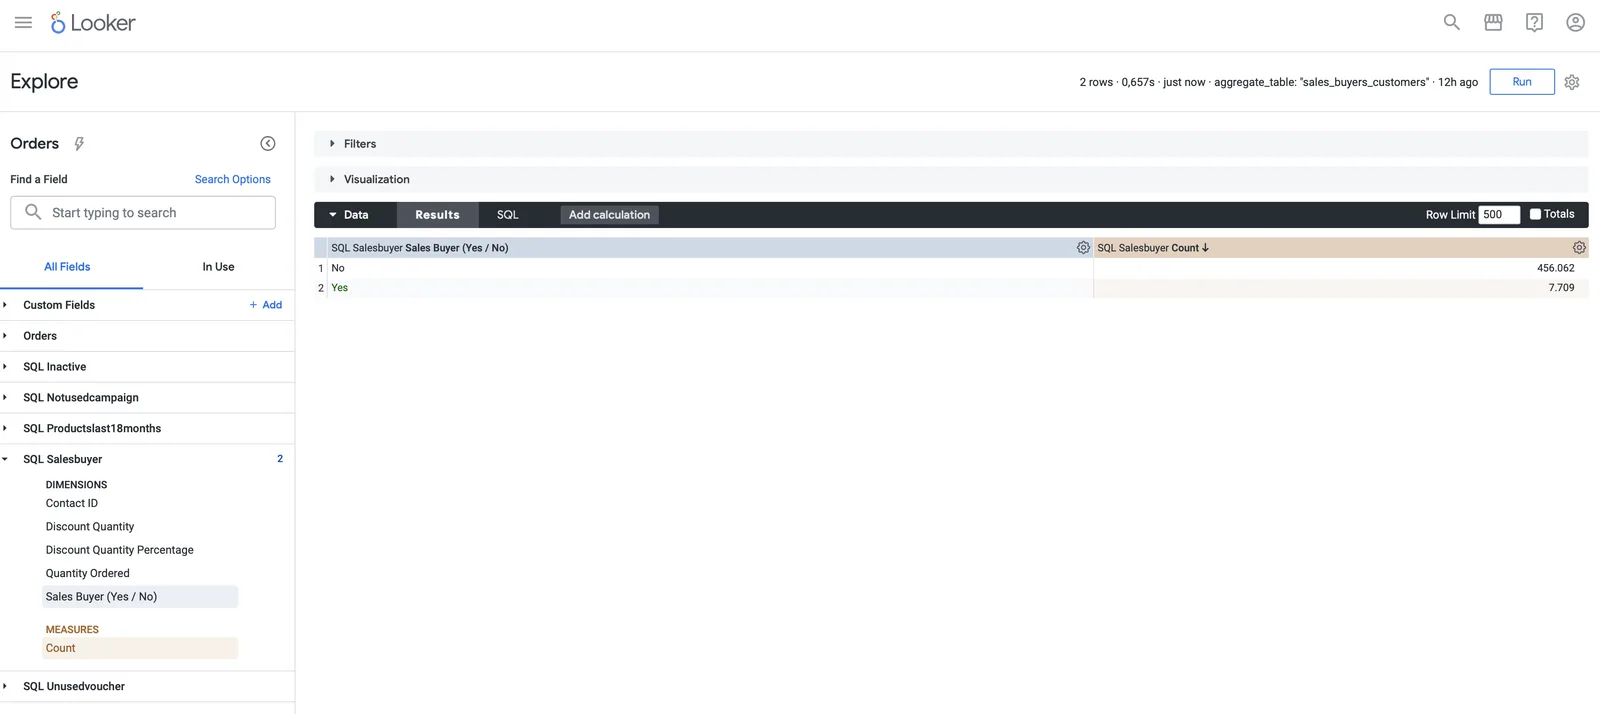Click the Orders quick start lightning icon
The height and width of the screenshot is (714, 1600).
coord(79,144)
